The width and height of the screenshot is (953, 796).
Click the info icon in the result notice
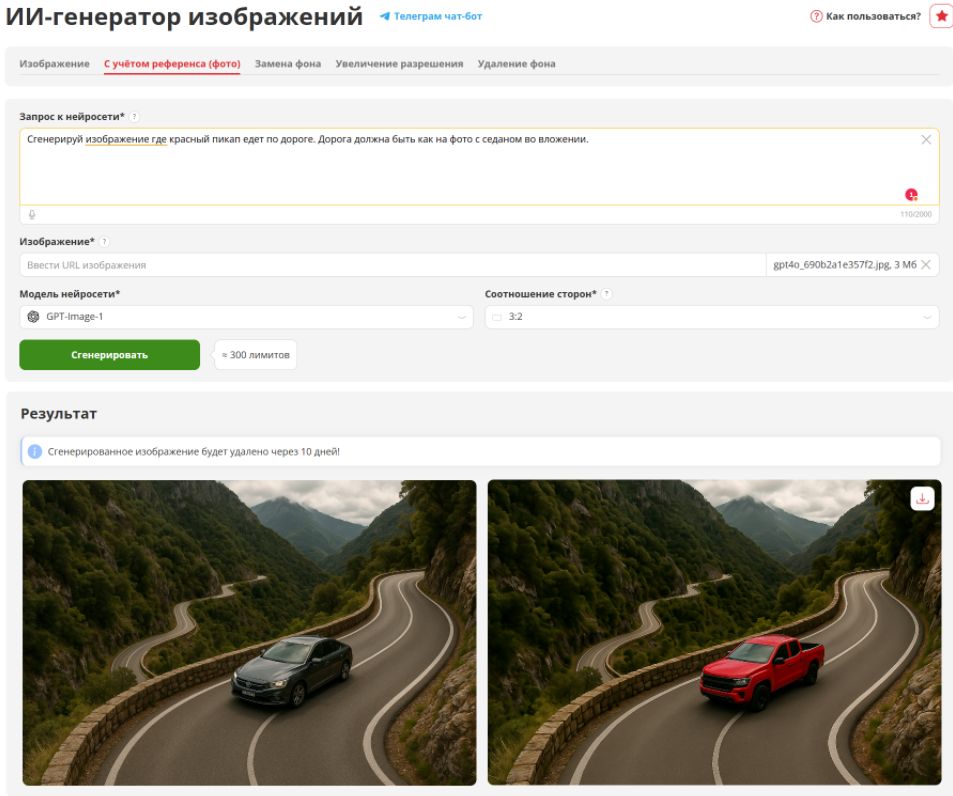tap(35, 451)
